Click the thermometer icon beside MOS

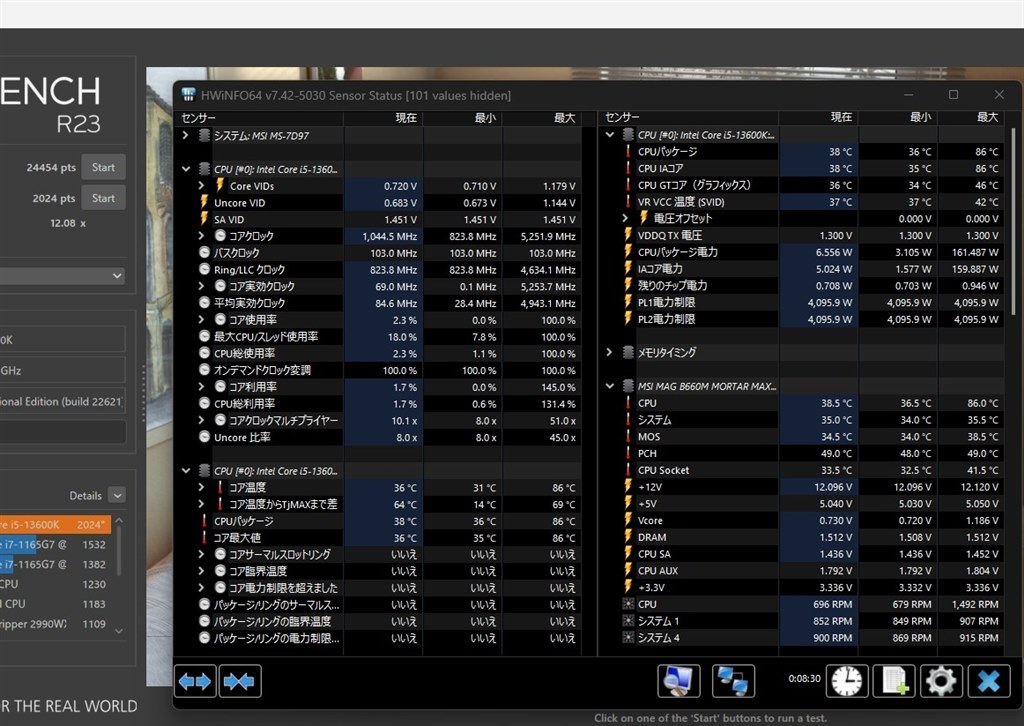[x=628, y=437]
